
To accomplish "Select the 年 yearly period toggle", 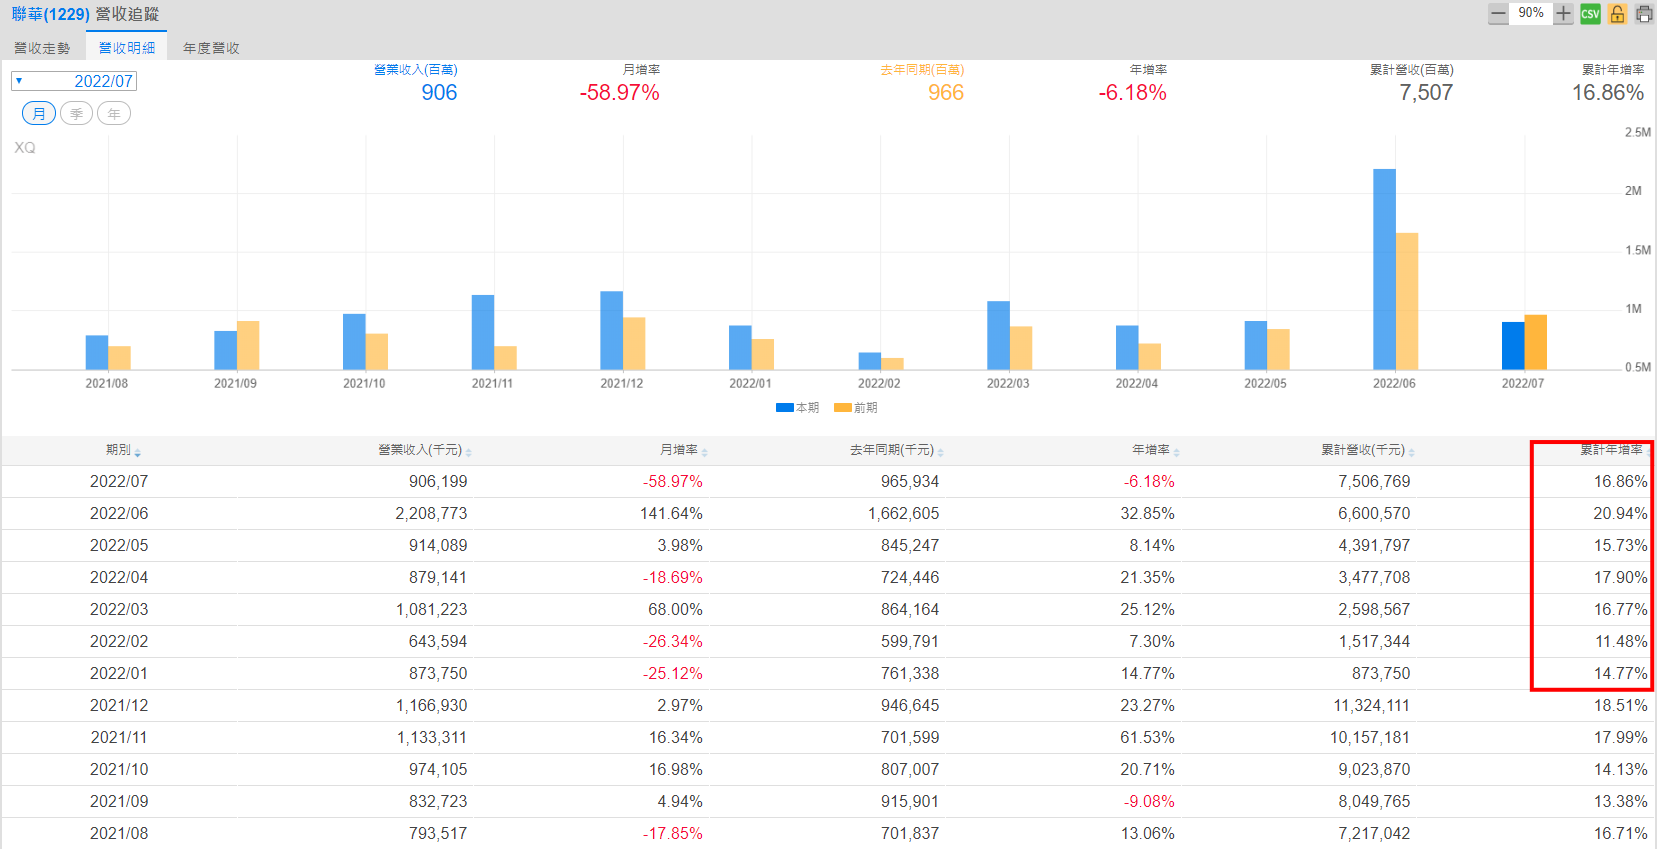I will click(114, 114).
